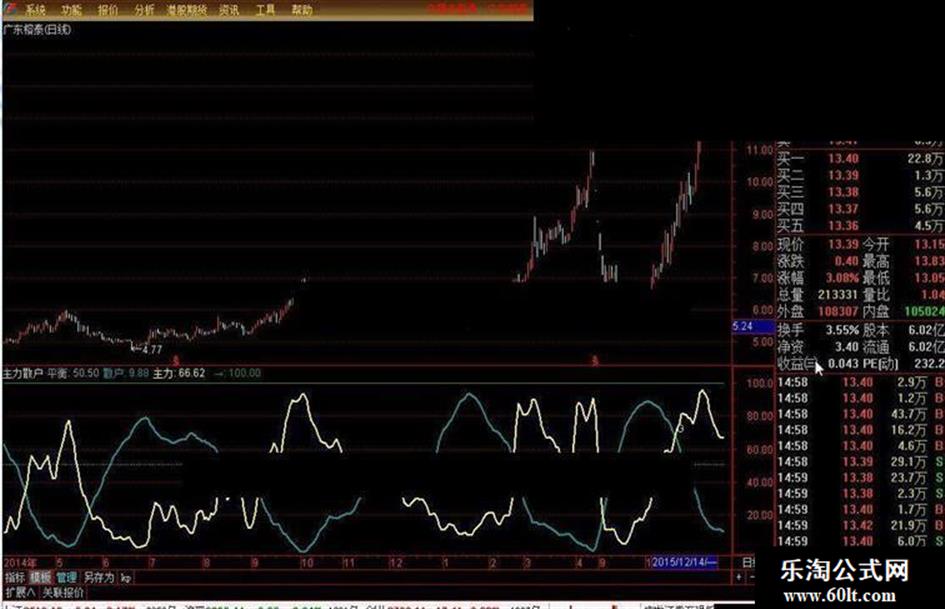Open the 资讯 menu
Screen dimensions: 945x609
(x=229, y=10)
